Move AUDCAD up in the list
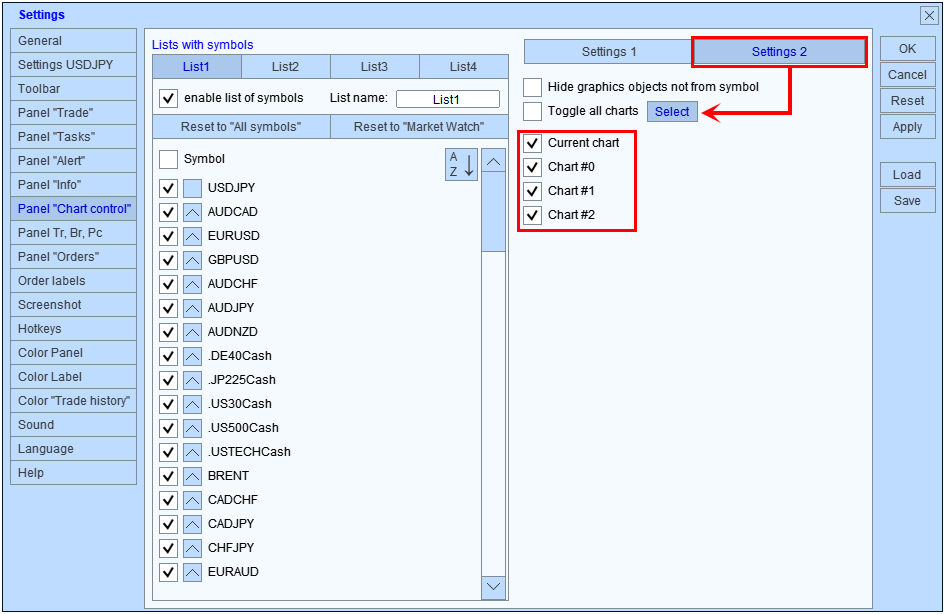947x614 pixels. point(193,213)
